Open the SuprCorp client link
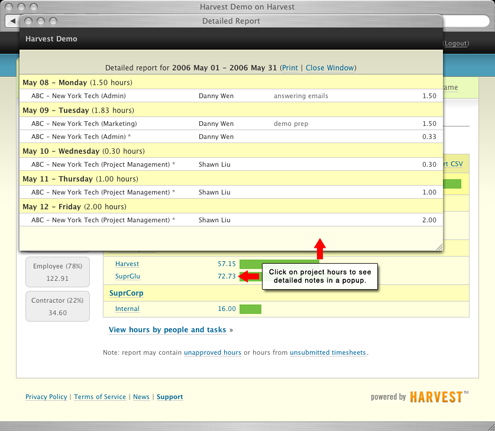Screen dimensions: 495x431 click(126, 293)
